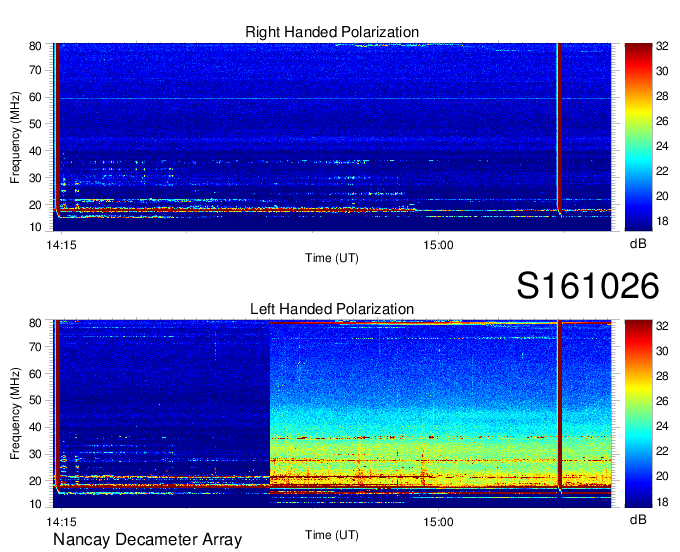Click the 30 dB tick on Left Handed colorbar
The image size is (680, 552).
(x=662, y=351)
